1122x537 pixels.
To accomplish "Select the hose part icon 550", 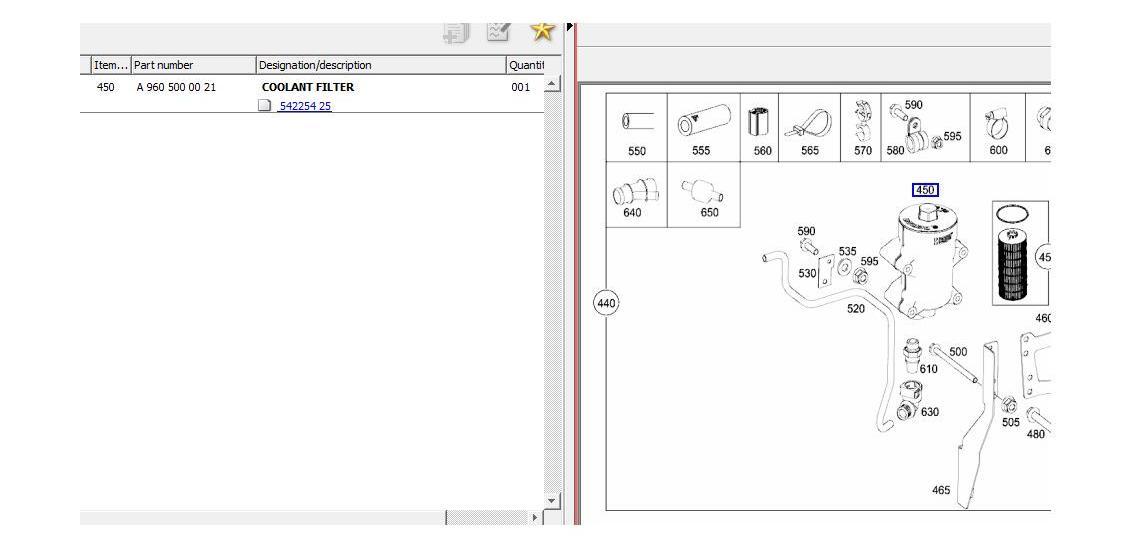I will point(637,122).
